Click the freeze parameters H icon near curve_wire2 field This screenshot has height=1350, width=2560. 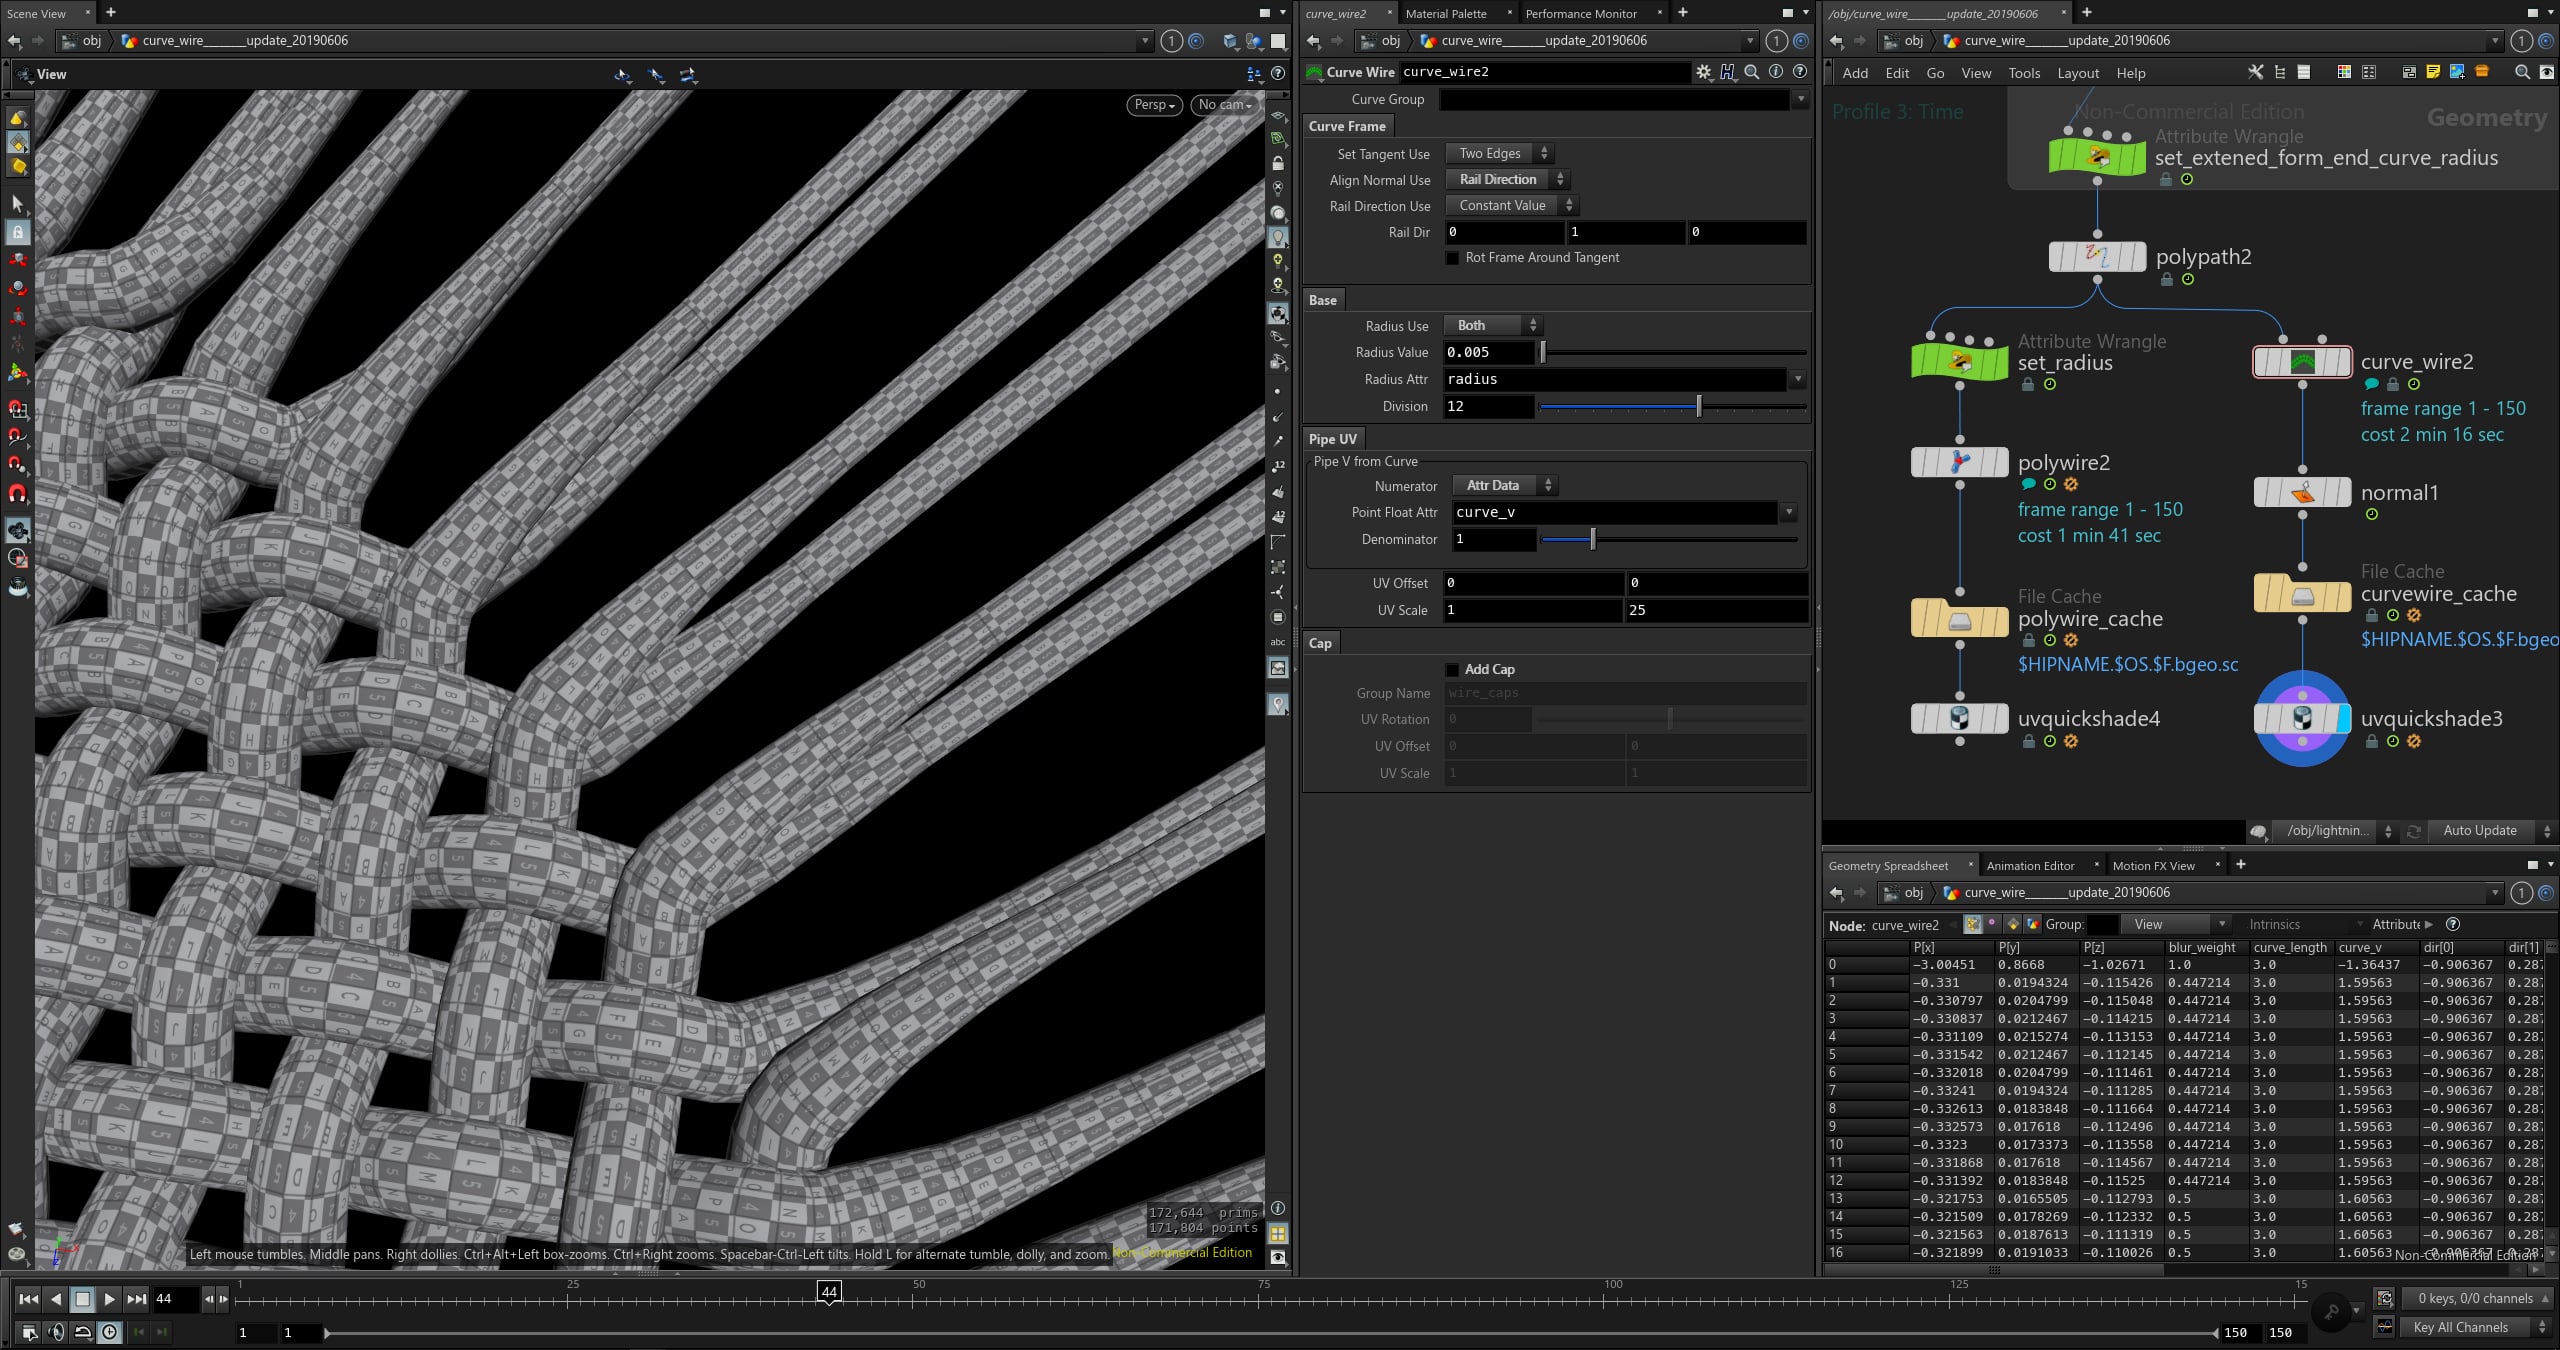[x=1727, y=72]
